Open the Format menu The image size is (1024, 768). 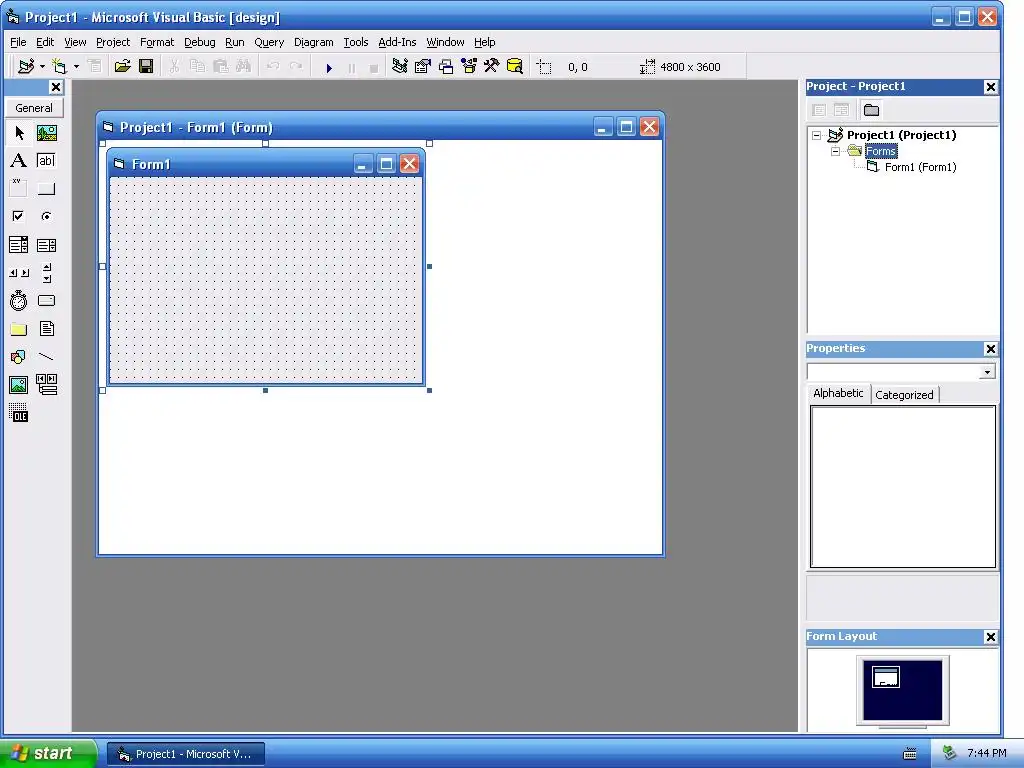(157, 42)
